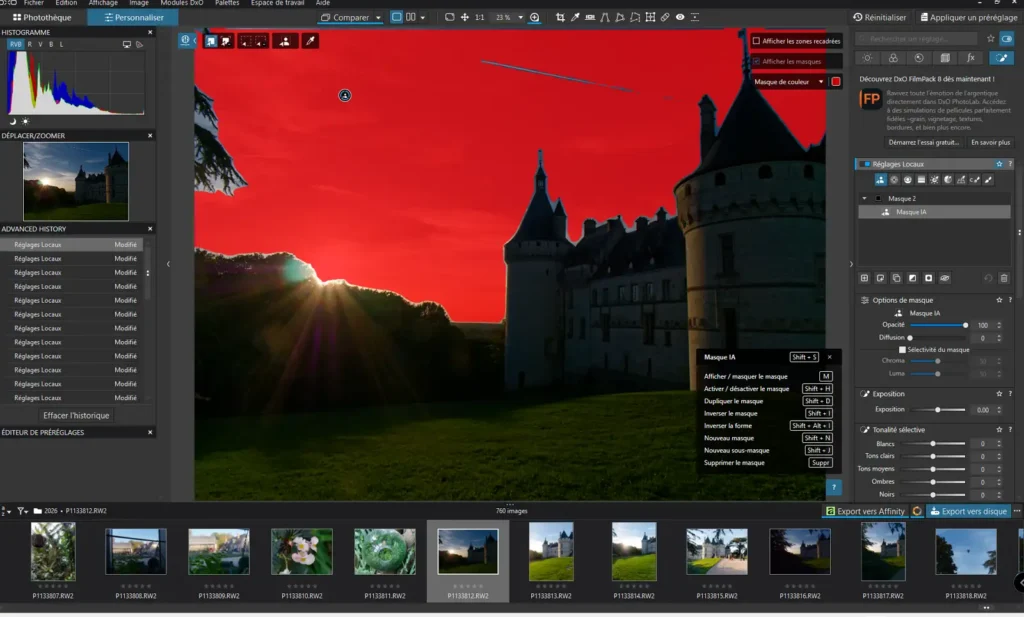1024x617 pixels.
Task: Click the zoom magnifier plus icon
Action: 534,18
